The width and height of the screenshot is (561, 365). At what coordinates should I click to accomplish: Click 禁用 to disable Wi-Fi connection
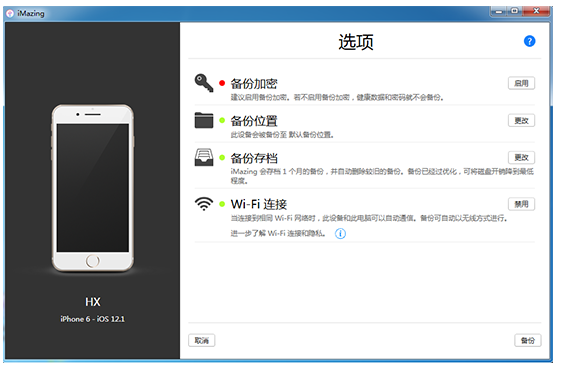[521, 204]
